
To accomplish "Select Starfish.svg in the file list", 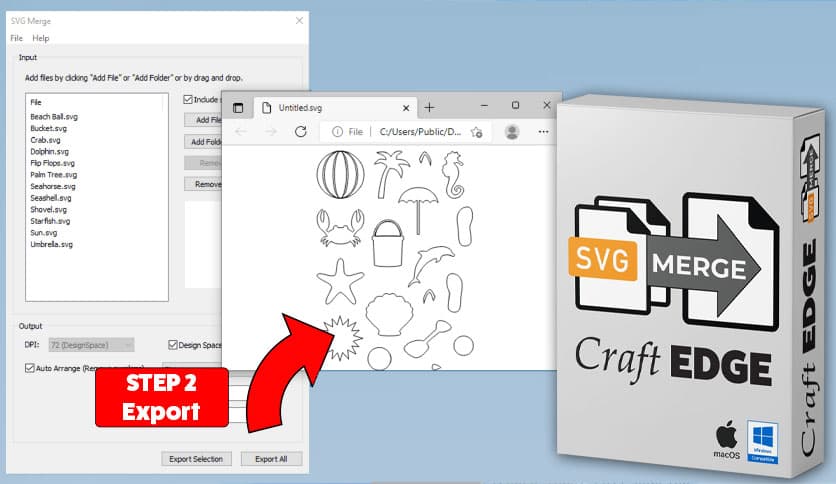I will pos(50,221).
